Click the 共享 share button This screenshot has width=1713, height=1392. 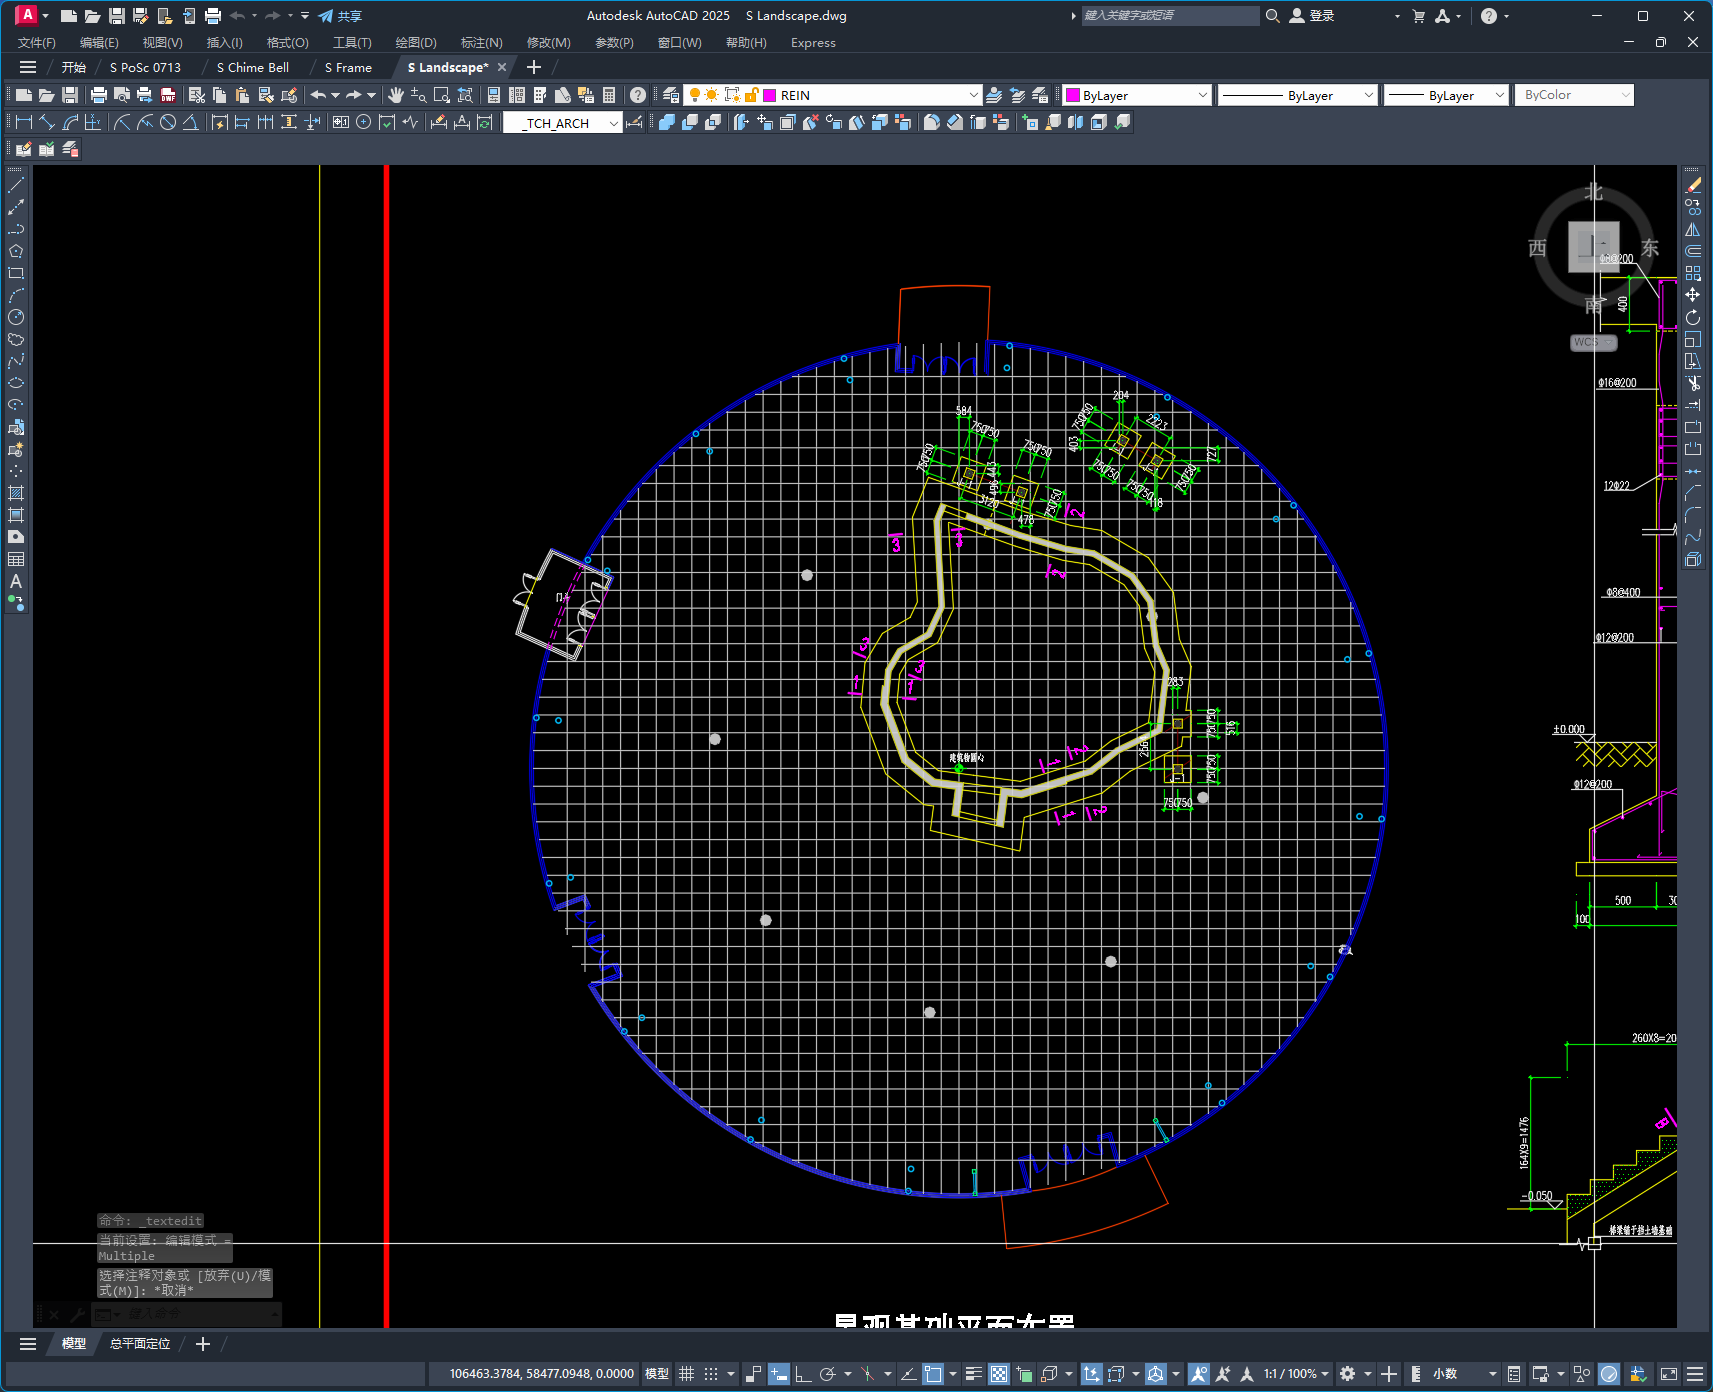click(x=340, y=16)
